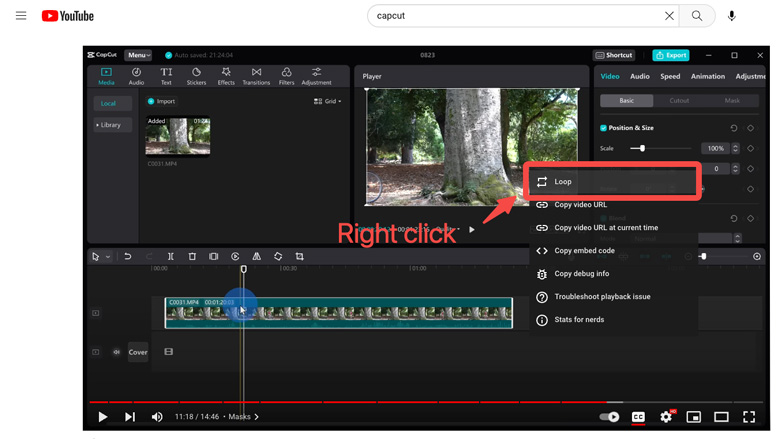Play the video using the play button
This screenshot has width=780, height=439.
tap(102, 417)
